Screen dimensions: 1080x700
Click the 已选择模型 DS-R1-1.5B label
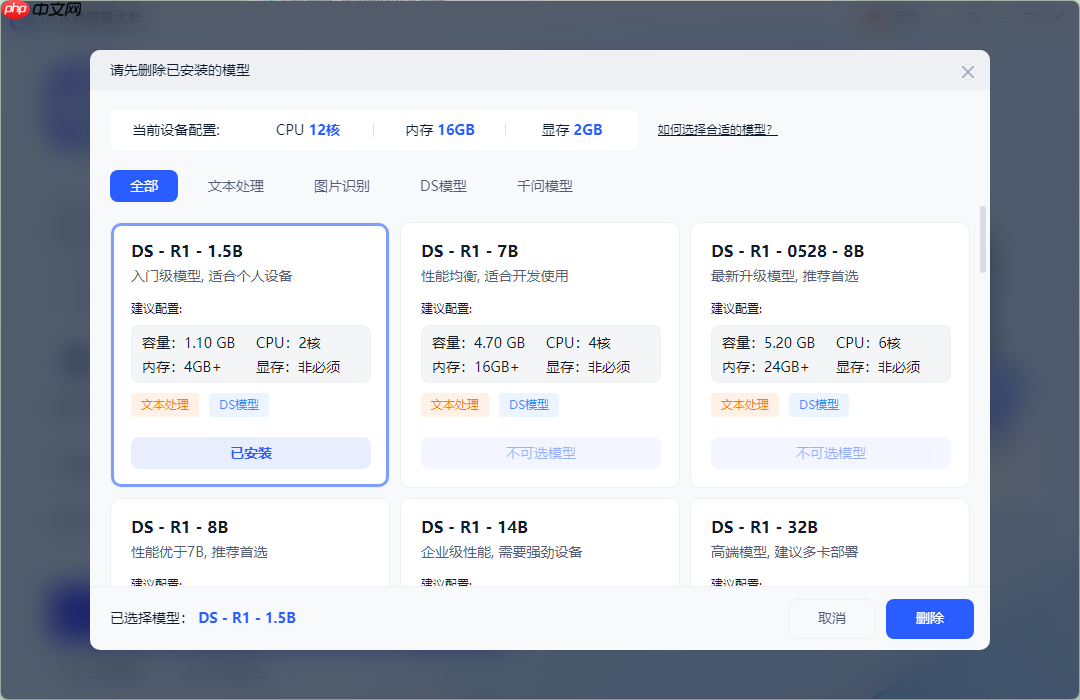pyautogui.click(x=200, y=617)
